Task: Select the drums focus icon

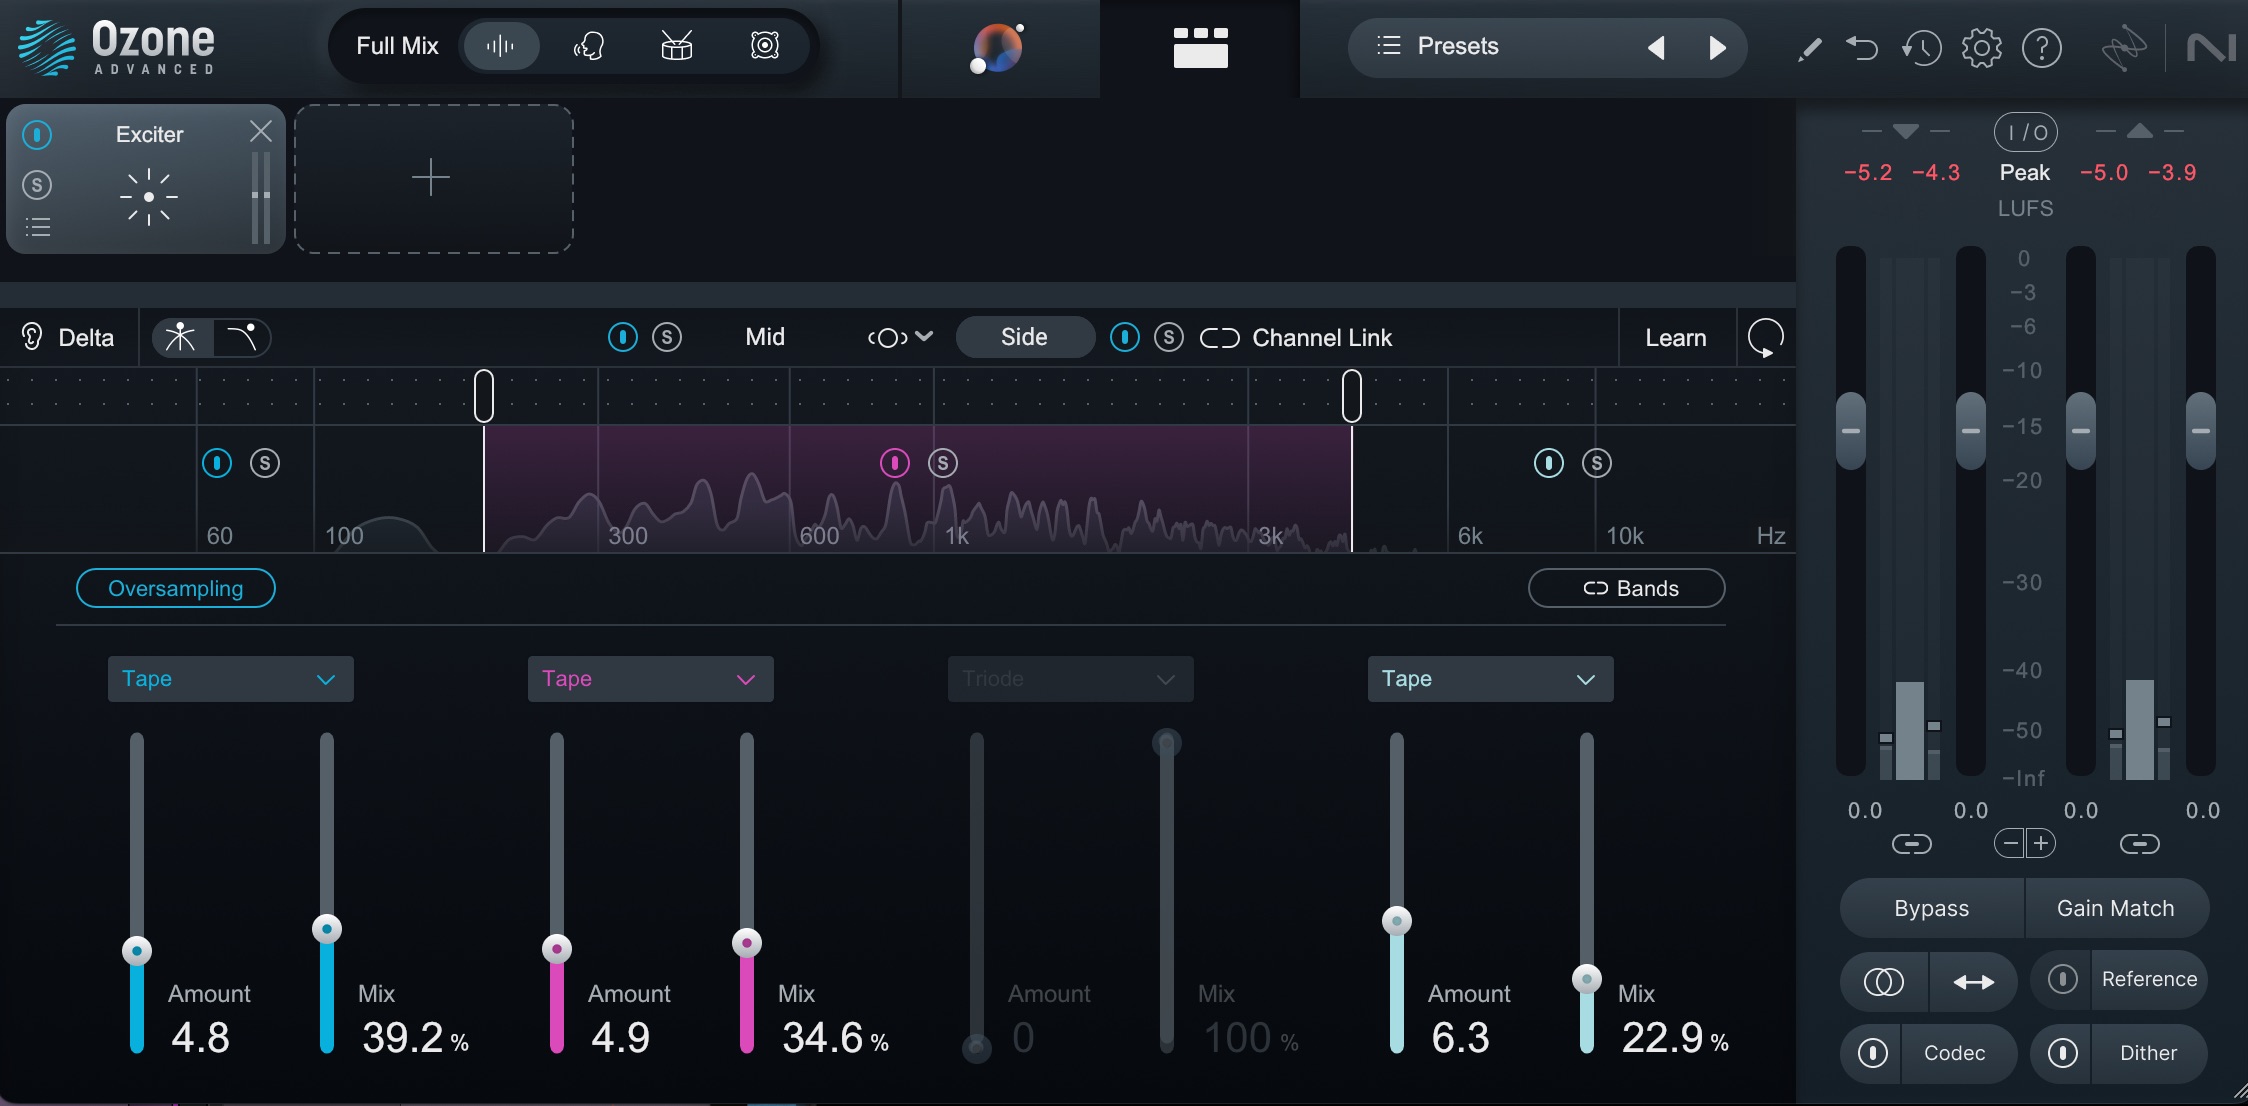Action: pyautogui.click(x=677, y=46)
